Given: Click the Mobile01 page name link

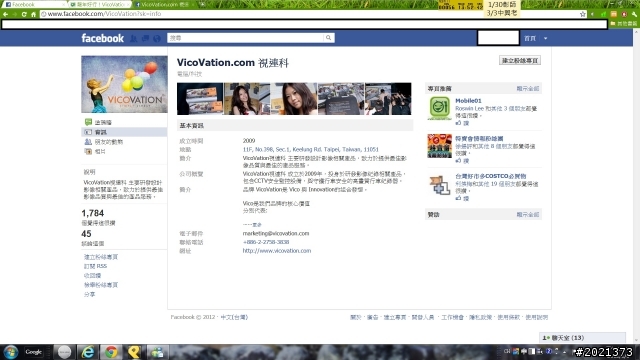Looking at the screenshot, I should 468,101.
